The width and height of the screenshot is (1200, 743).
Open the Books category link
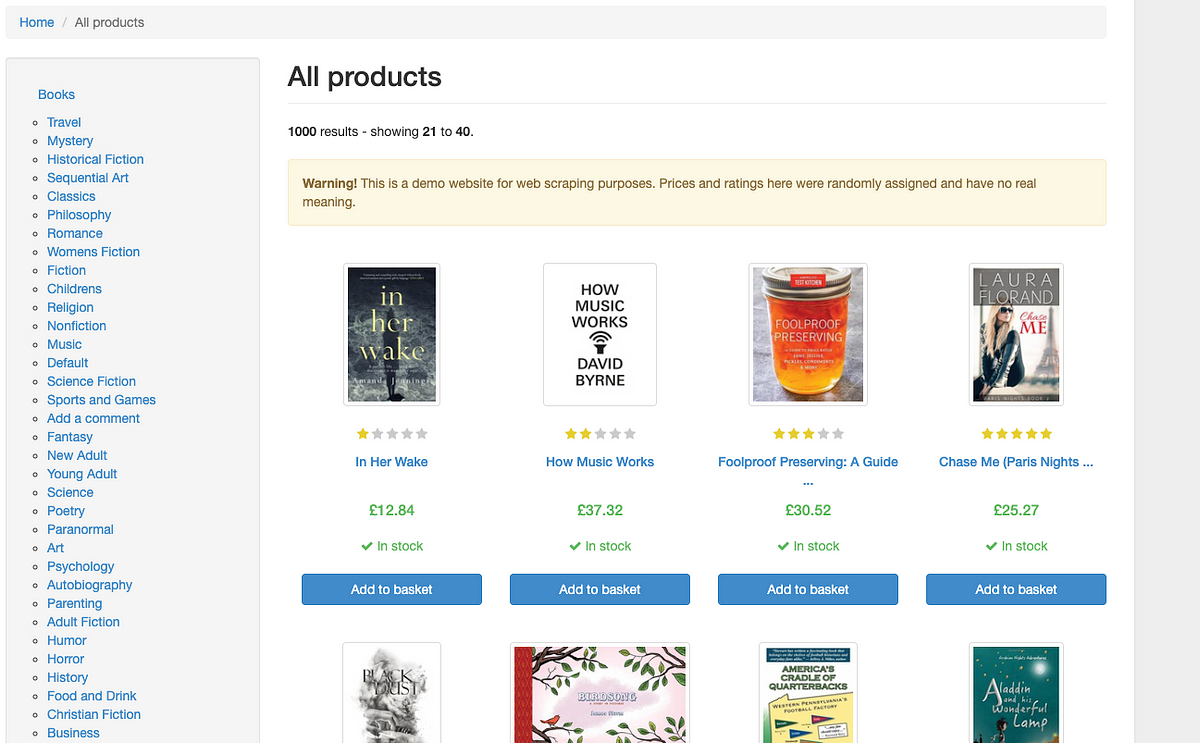coord(56,94)
